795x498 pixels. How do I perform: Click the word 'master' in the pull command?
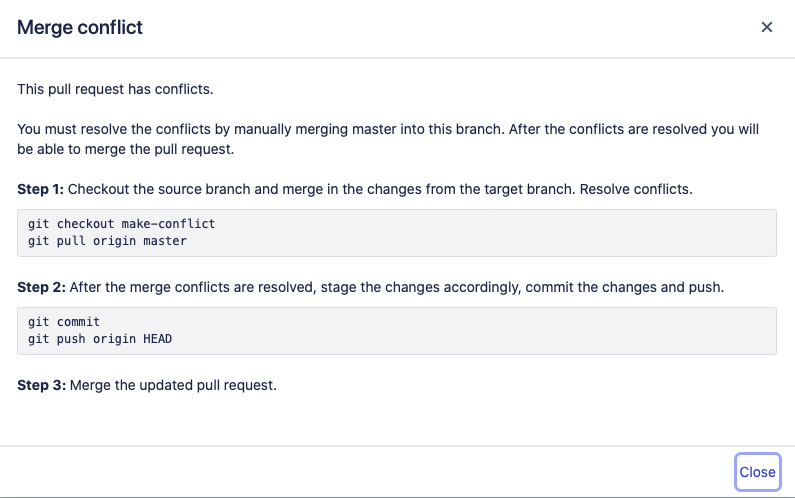pos(165,241)
